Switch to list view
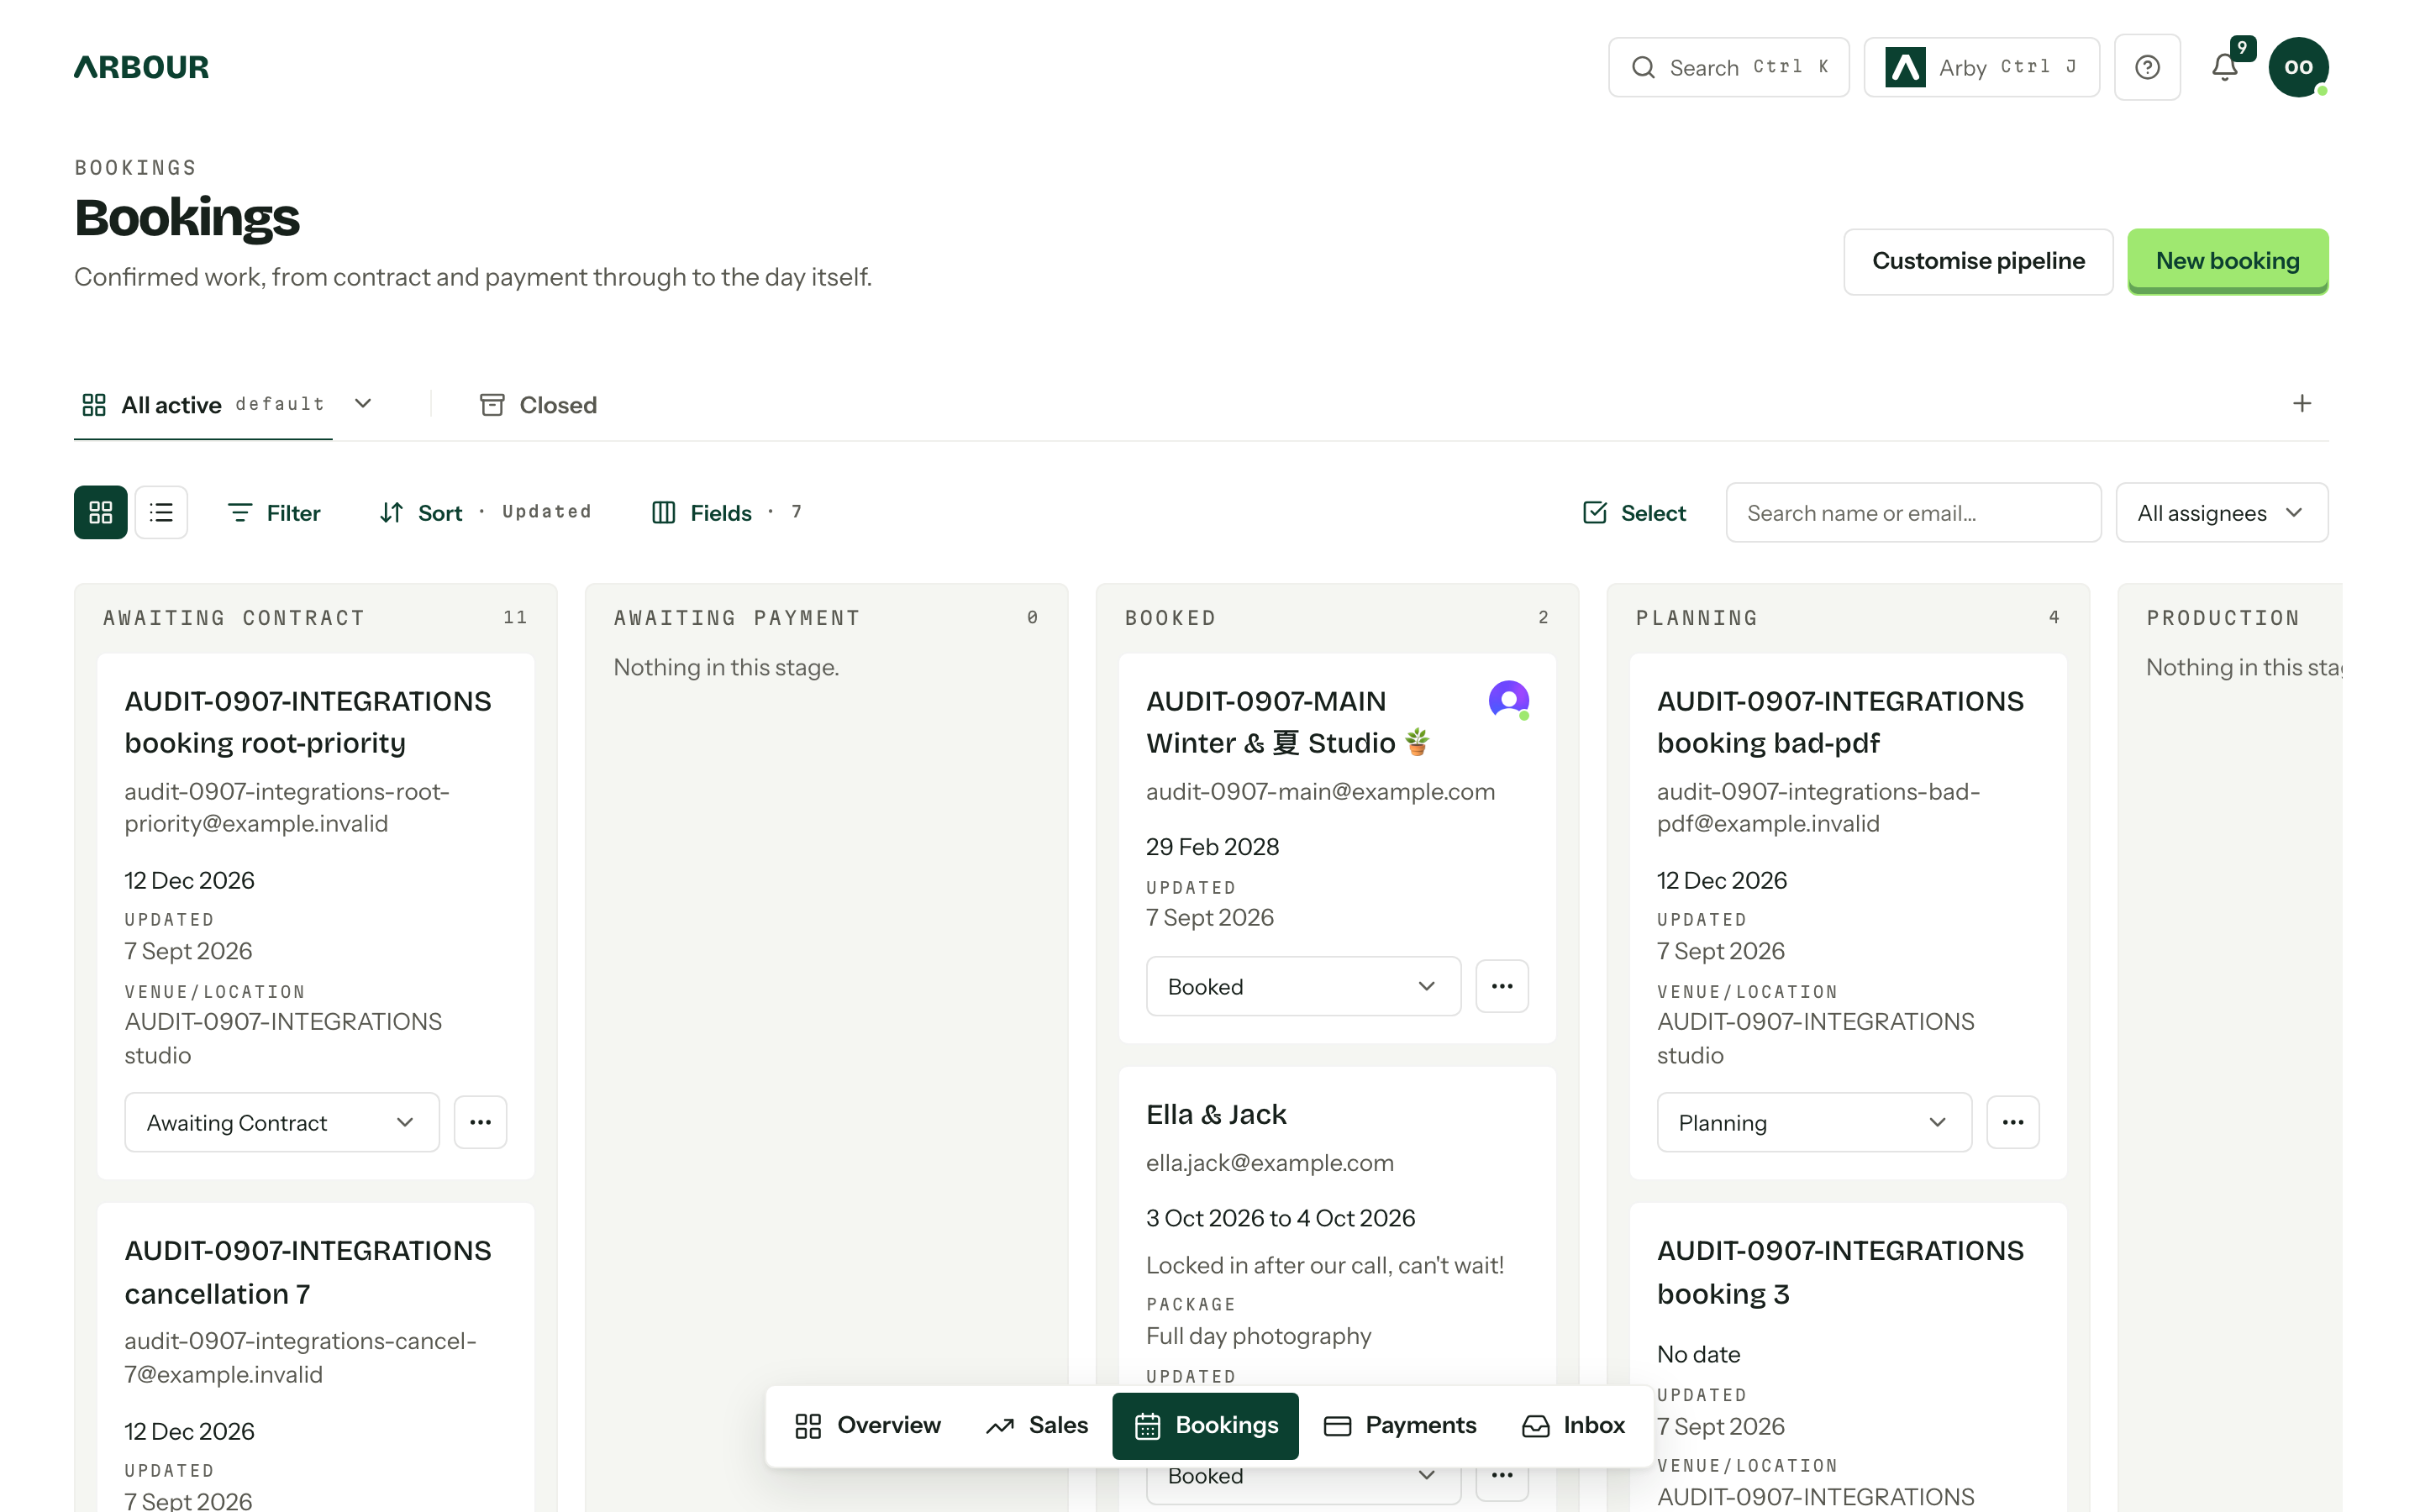The height and width of the screenshot is (1512, 2420). pos(161,512)
